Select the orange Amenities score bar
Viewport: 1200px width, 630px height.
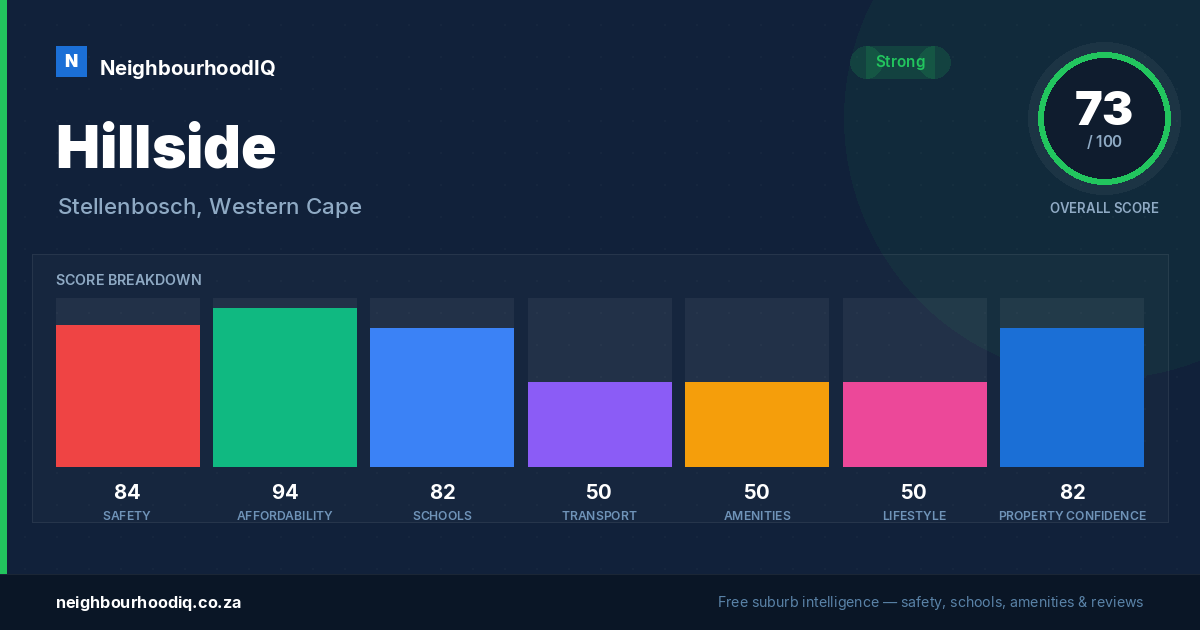tap(757, 424)
